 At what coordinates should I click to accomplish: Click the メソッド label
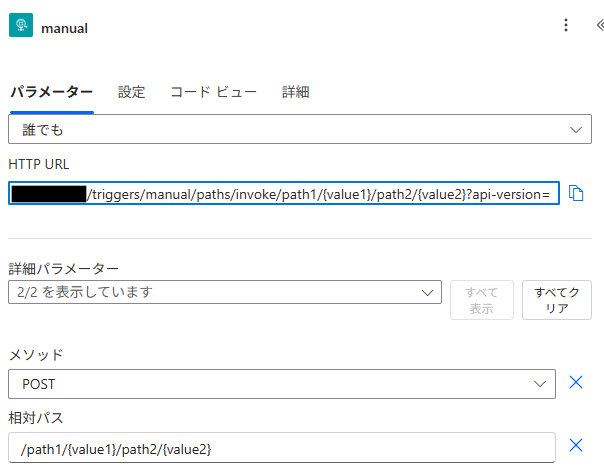click(36, 354)
